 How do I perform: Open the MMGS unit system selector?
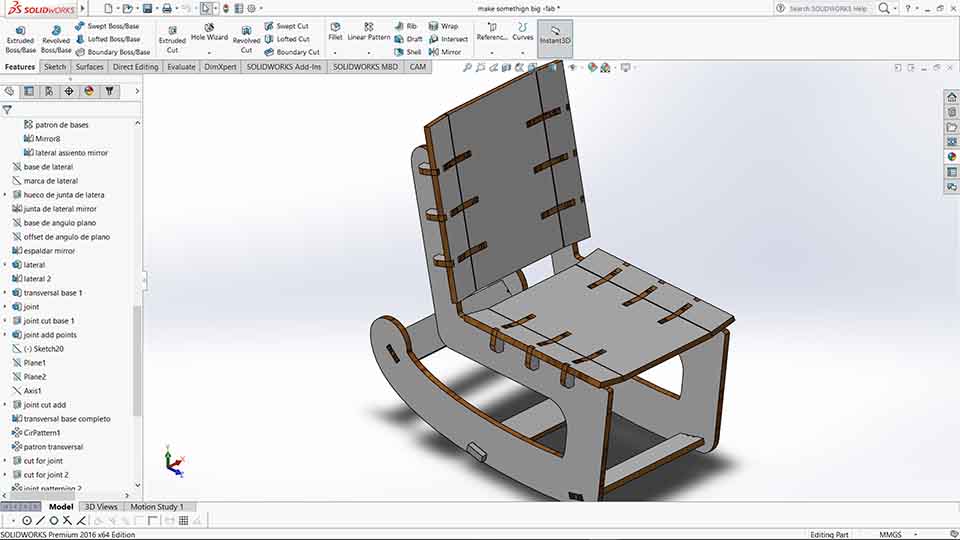click(x=898, y=534)
